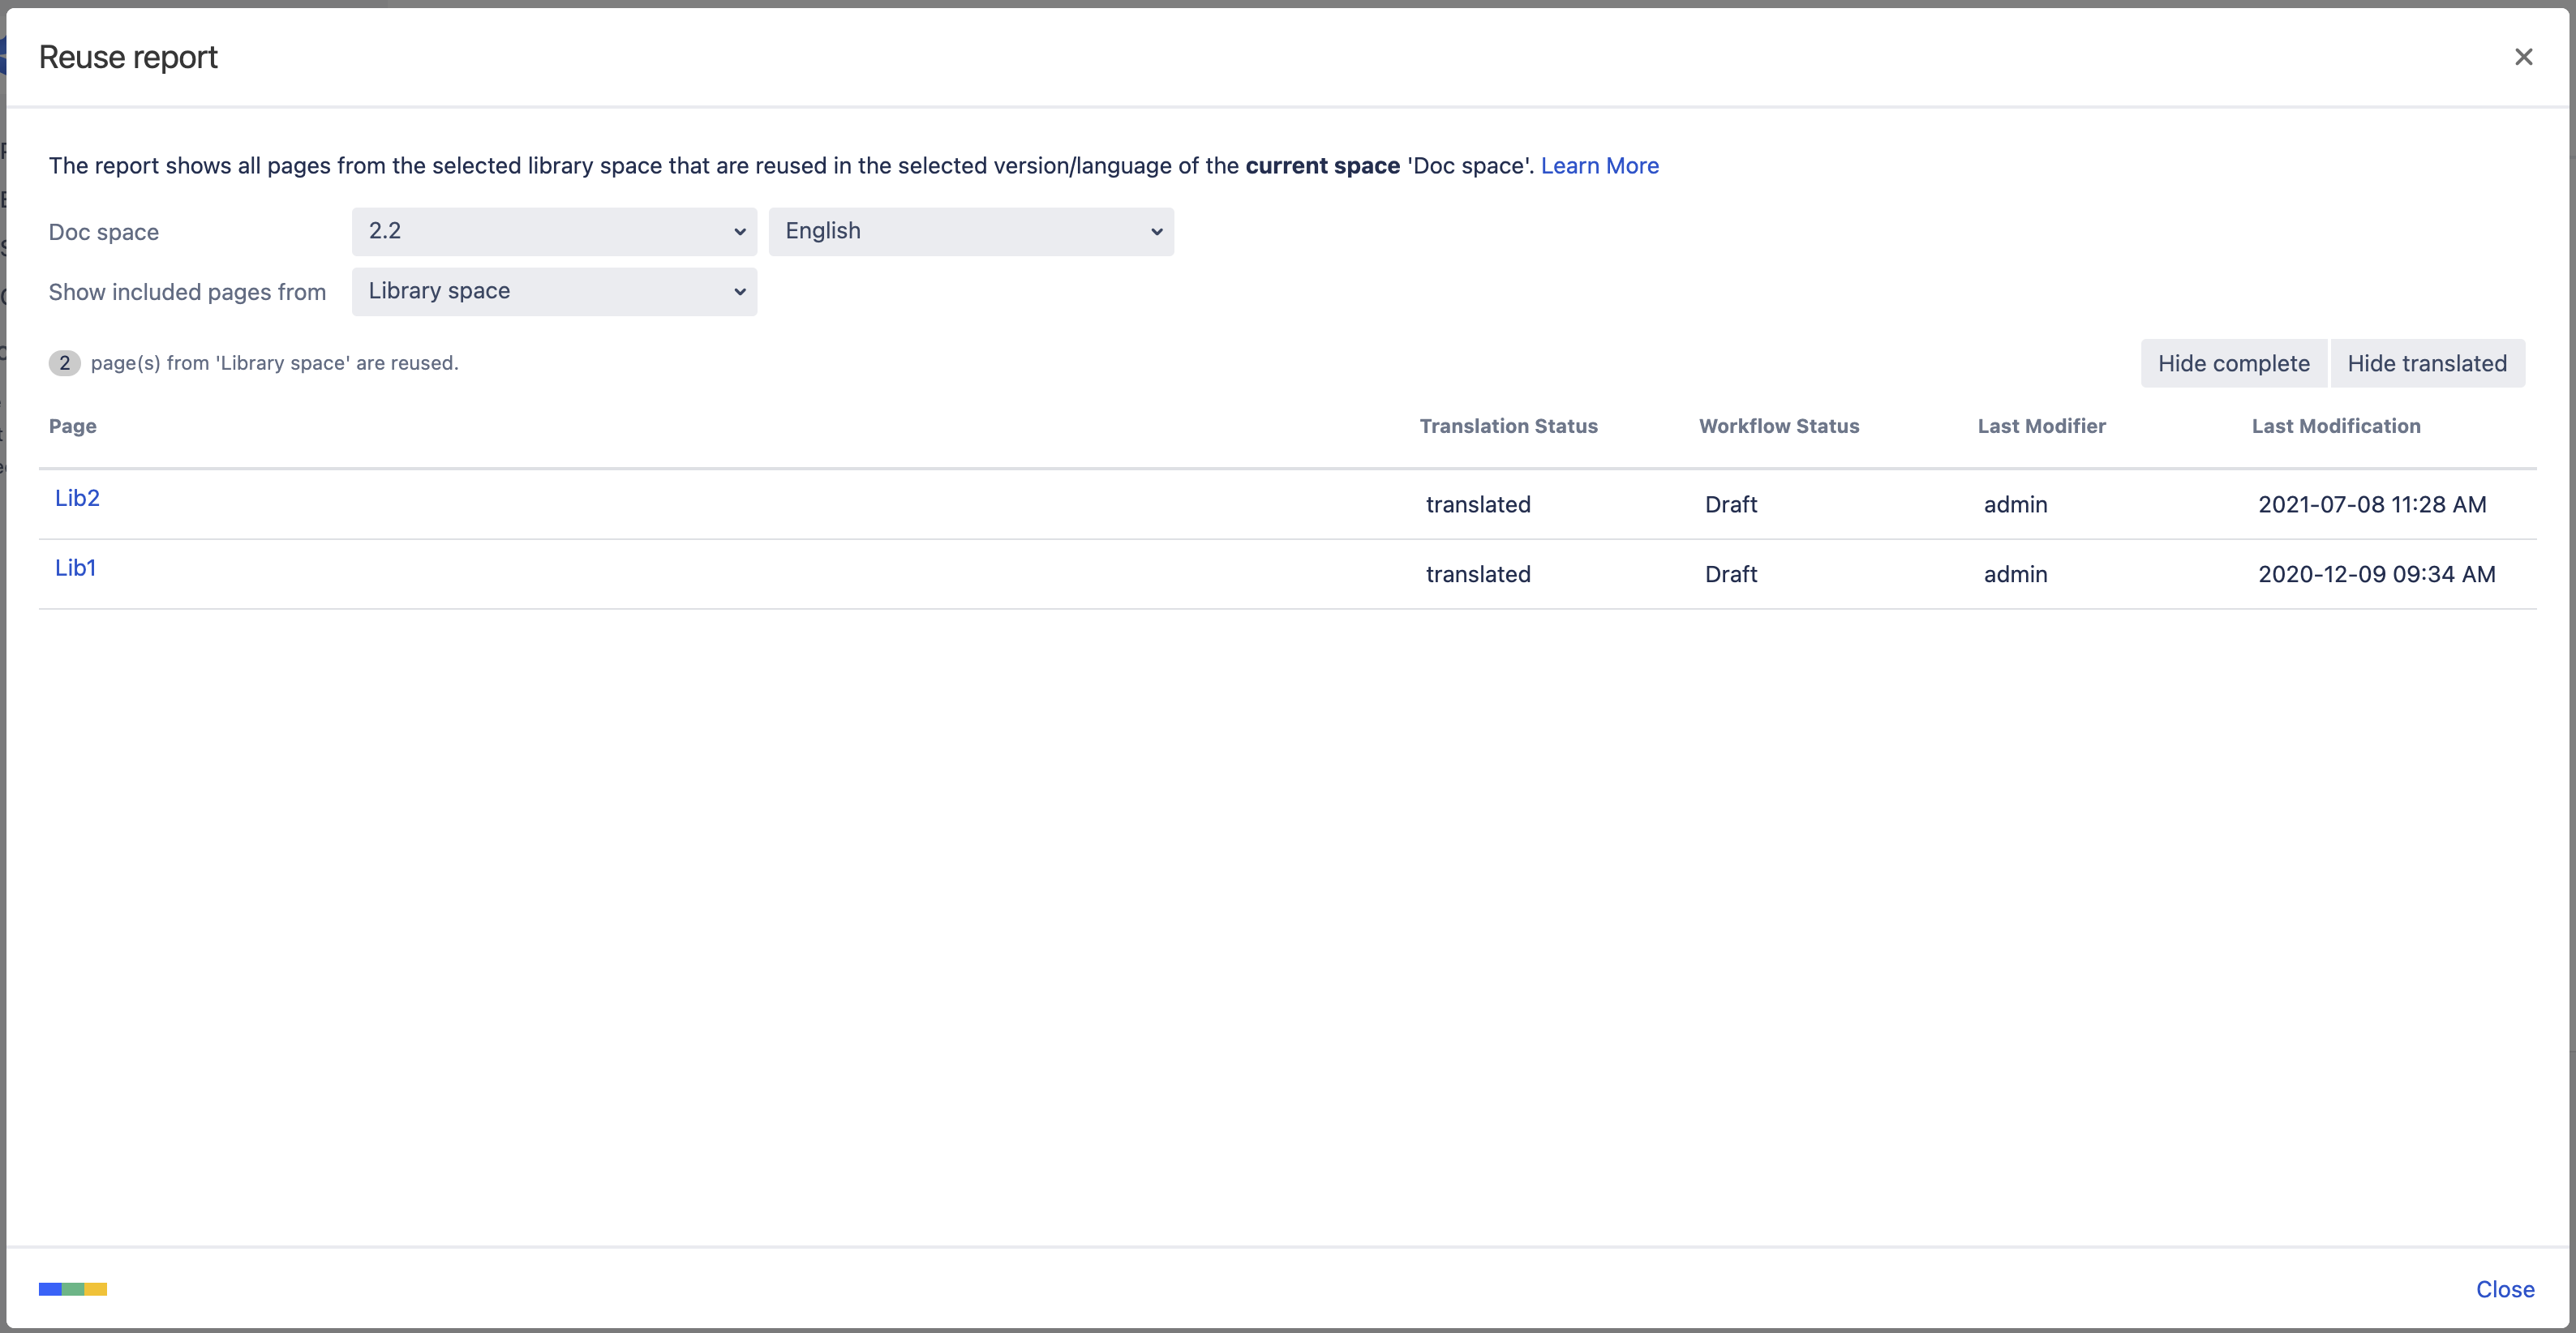Click the 2021-07-08 modification date
Screen dimensions: 2576x1333
(2371, 505)
